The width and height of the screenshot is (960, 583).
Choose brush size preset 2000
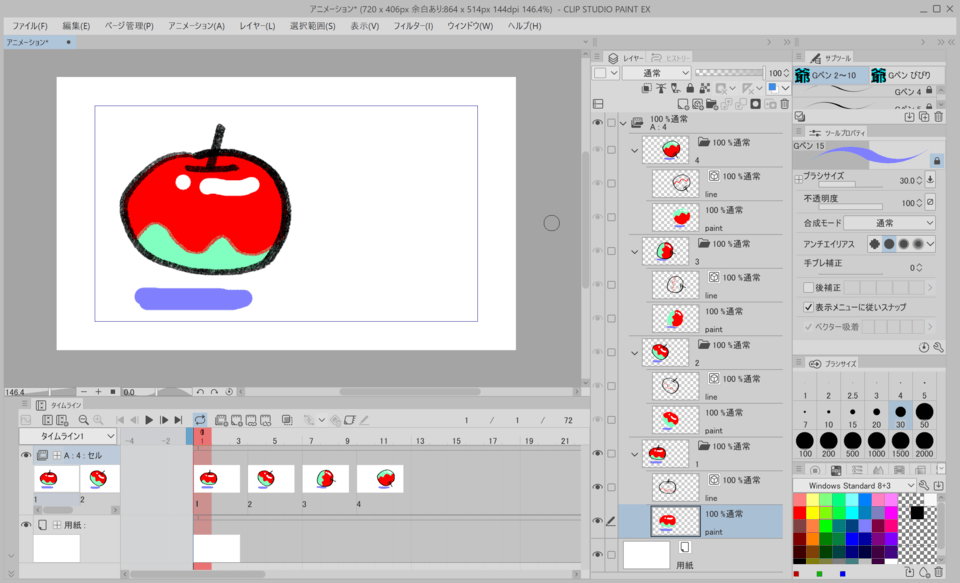(x=924, y=445)
